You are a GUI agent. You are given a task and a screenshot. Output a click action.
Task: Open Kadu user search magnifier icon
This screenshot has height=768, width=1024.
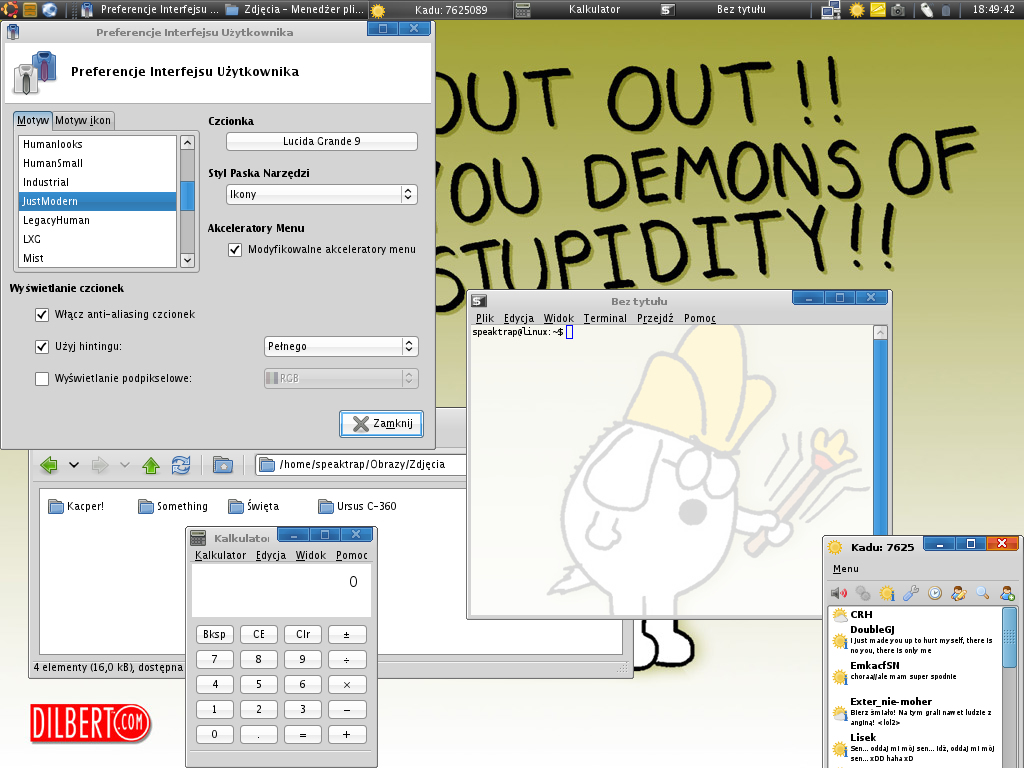(x=983, y=593)
